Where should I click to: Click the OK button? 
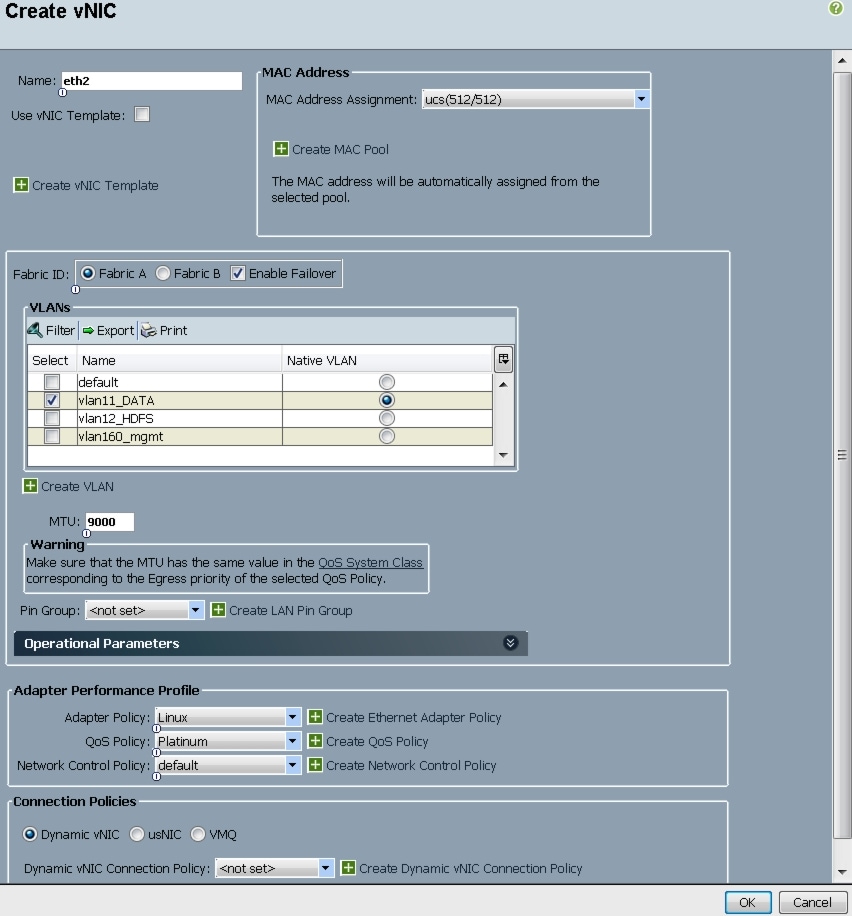[x=747, y=902]
